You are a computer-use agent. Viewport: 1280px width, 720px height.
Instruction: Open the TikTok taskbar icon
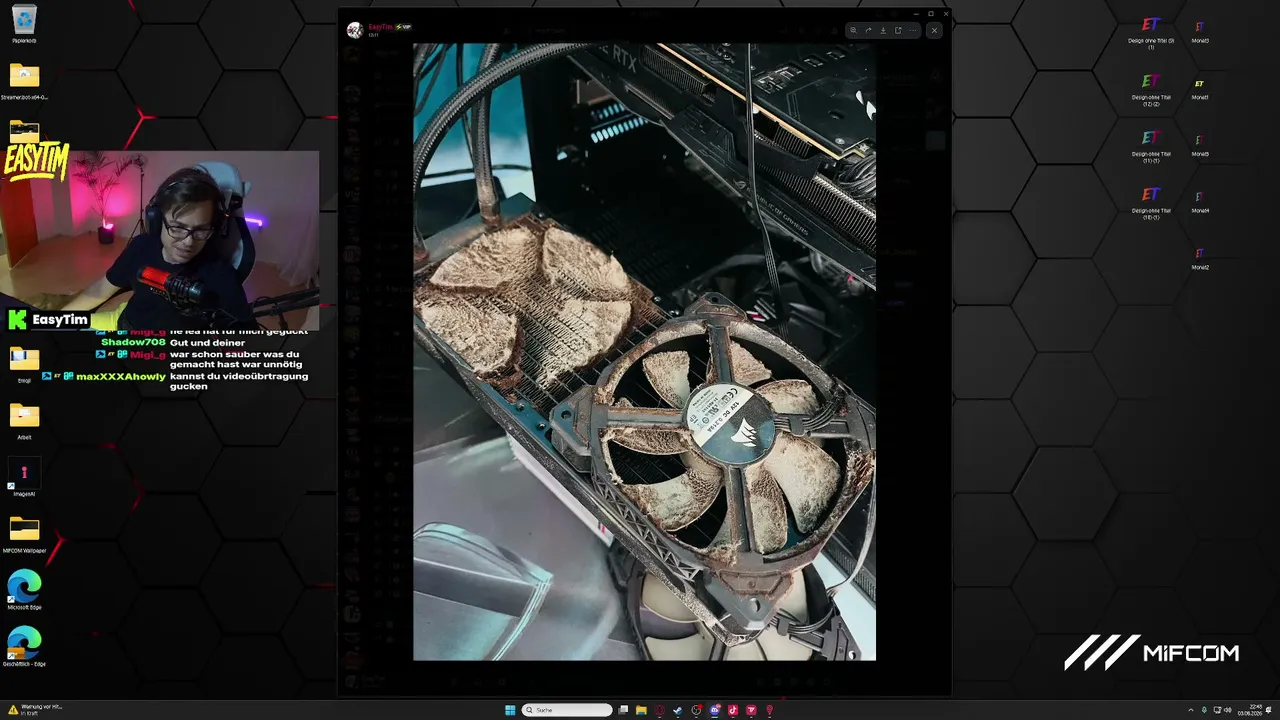point(733,710)
